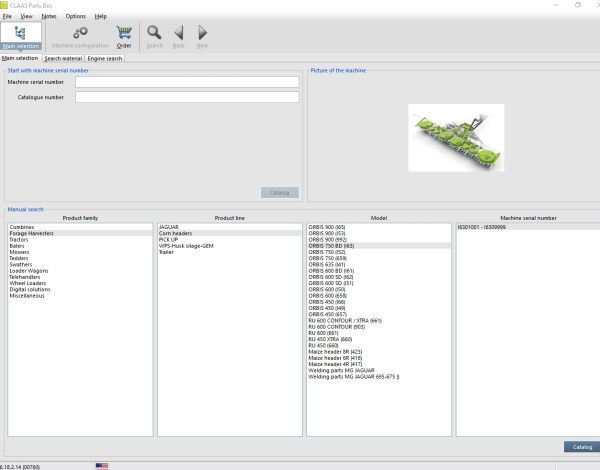Click the Main selection toolbar icon
The image size is (600, 470).
pos(21,37)
